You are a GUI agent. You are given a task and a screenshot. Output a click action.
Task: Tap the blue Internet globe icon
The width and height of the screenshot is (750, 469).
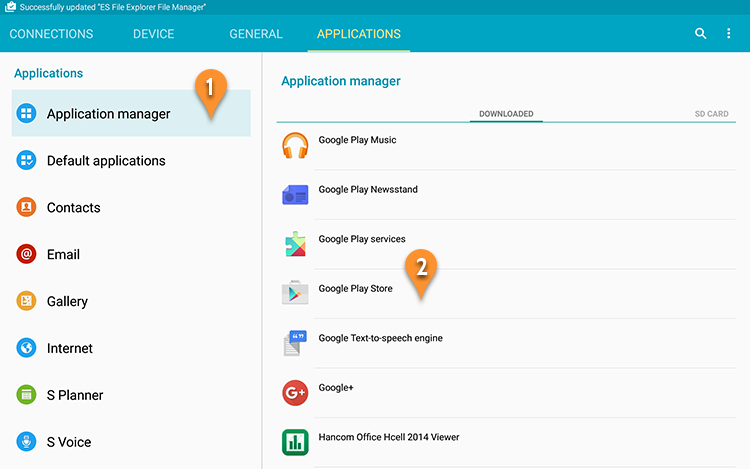(26, 348)
